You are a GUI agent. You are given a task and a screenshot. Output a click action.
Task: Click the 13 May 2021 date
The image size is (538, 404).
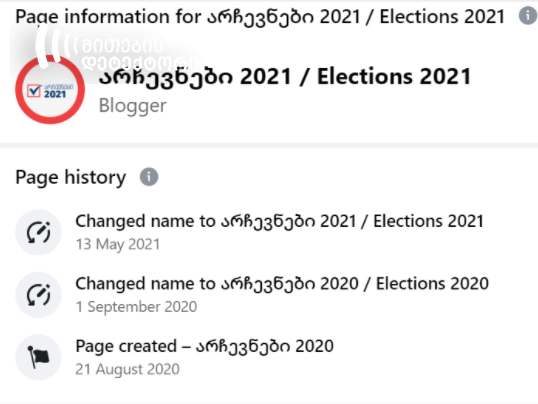point(118,244)
